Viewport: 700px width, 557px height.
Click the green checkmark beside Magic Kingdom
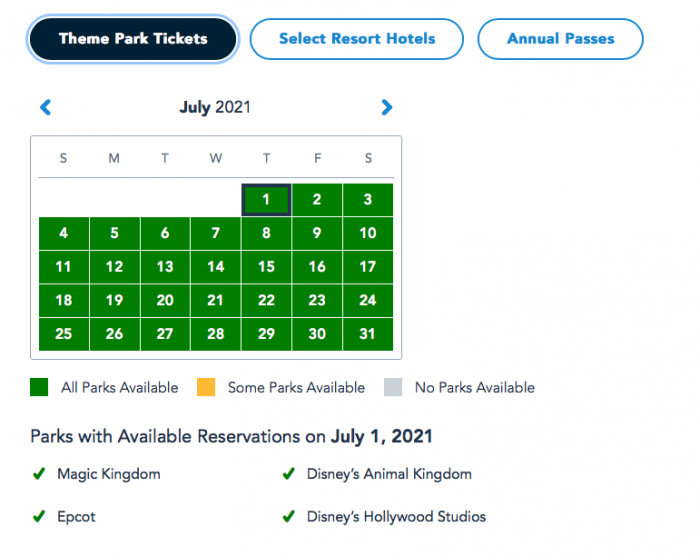(x=39, y=474)
